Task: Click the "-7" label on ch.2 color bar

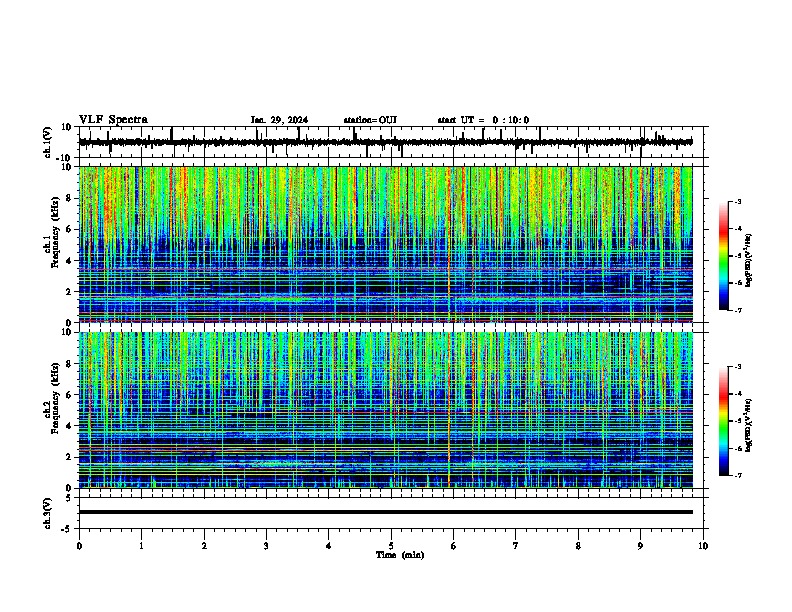Action: coord(738,476)
